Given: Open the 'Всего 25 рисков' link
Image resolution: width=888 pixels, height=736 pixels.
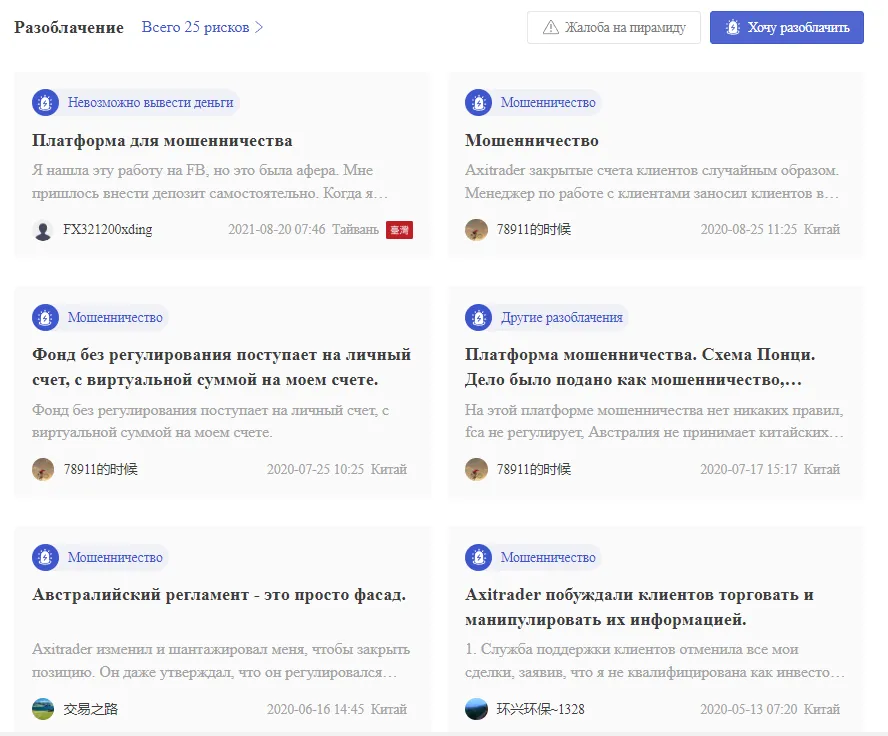Looking at the screenshot, I should click(x=202, y=27).
